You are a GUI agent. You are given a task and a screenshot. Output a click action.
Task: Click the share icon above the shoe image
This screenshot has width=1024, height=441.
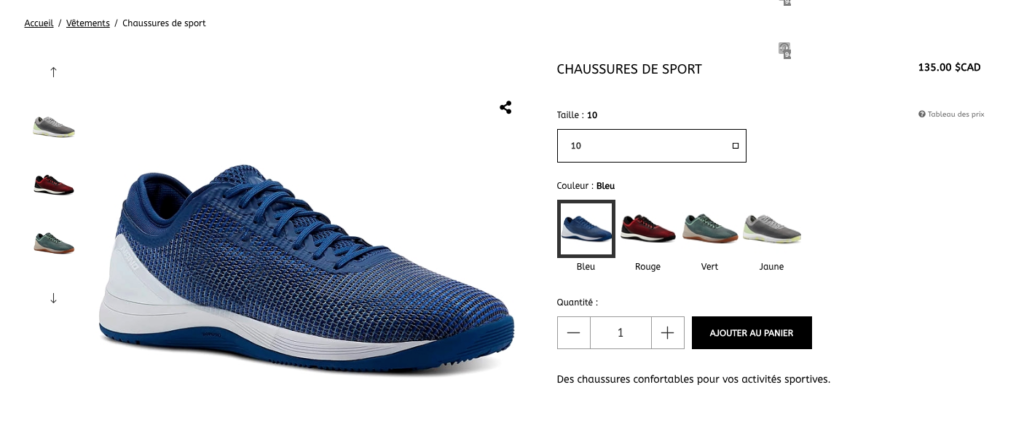click(505, 107)
